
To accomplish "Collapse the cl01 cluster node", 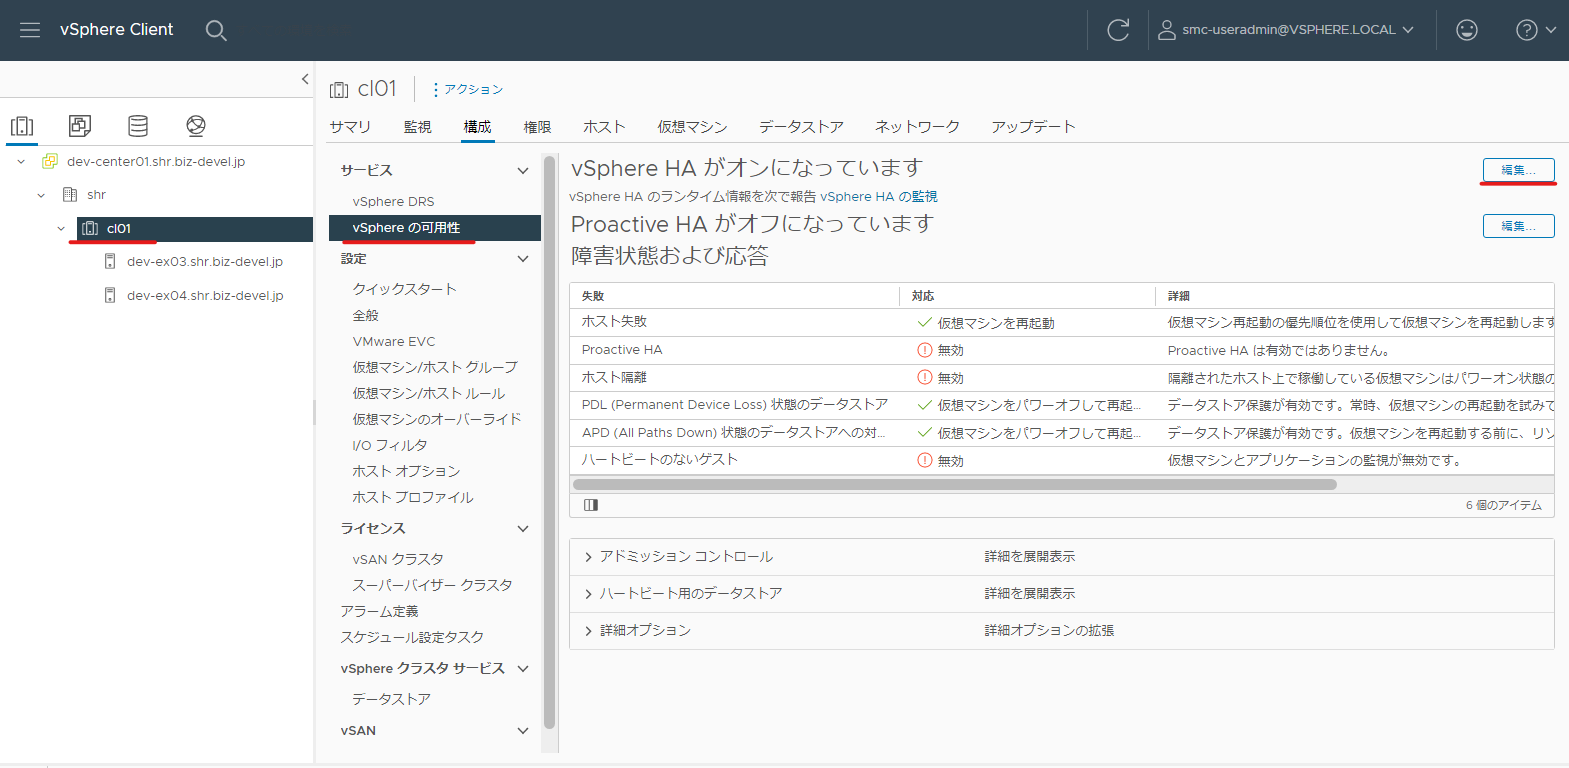I will (61, 229).
